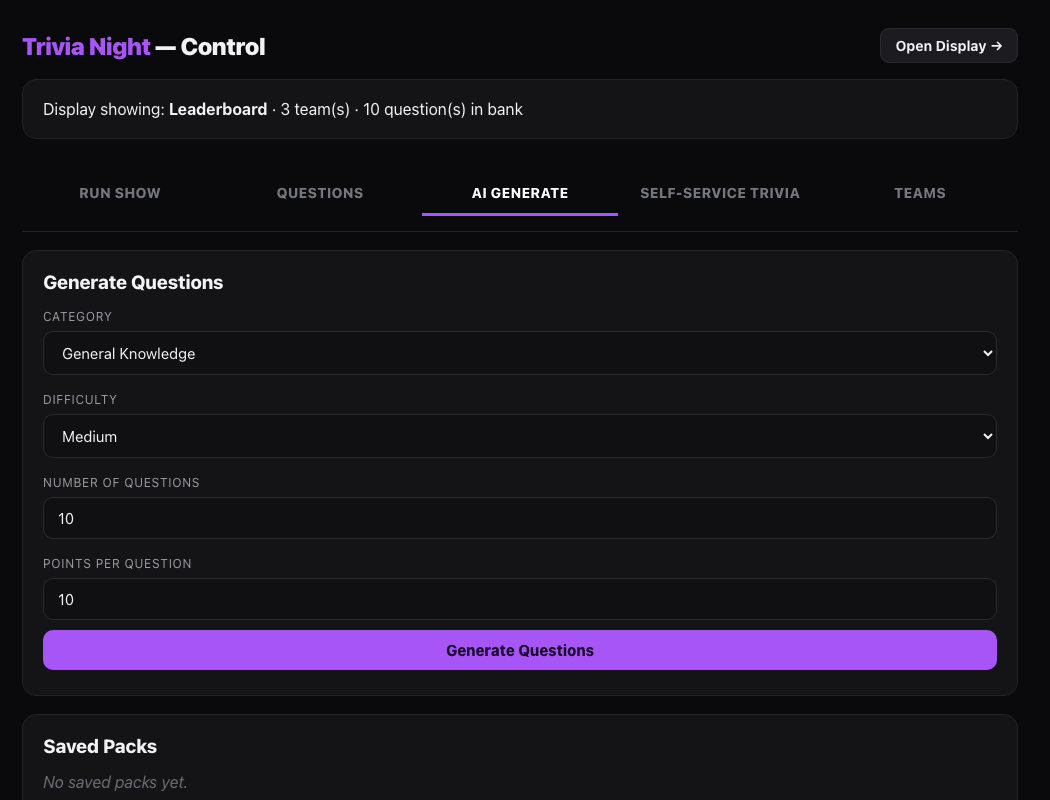
Task: Click the NUMBER OF QUESTIONS label
Action: click(121, 483)
